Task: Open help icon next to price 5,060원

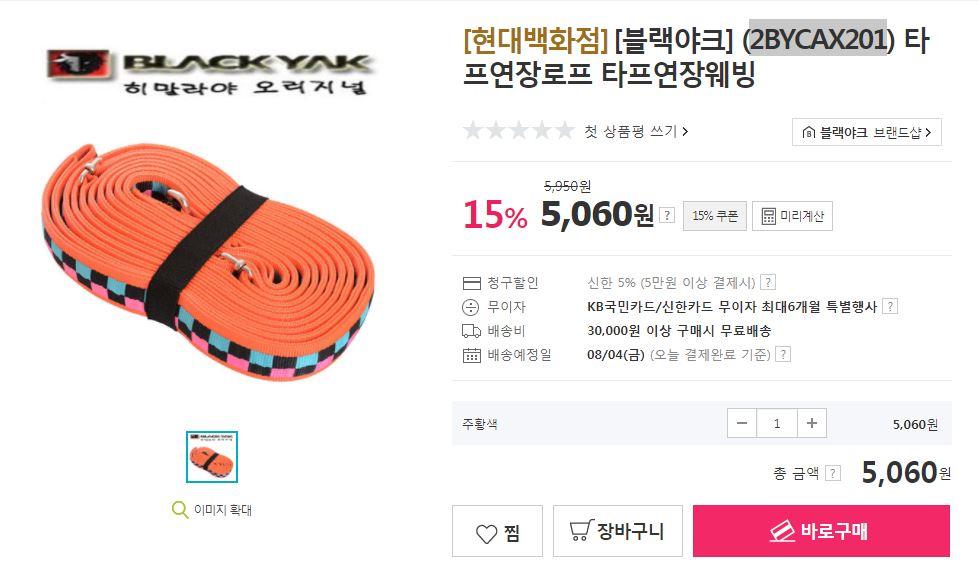Action: point(667,215)
